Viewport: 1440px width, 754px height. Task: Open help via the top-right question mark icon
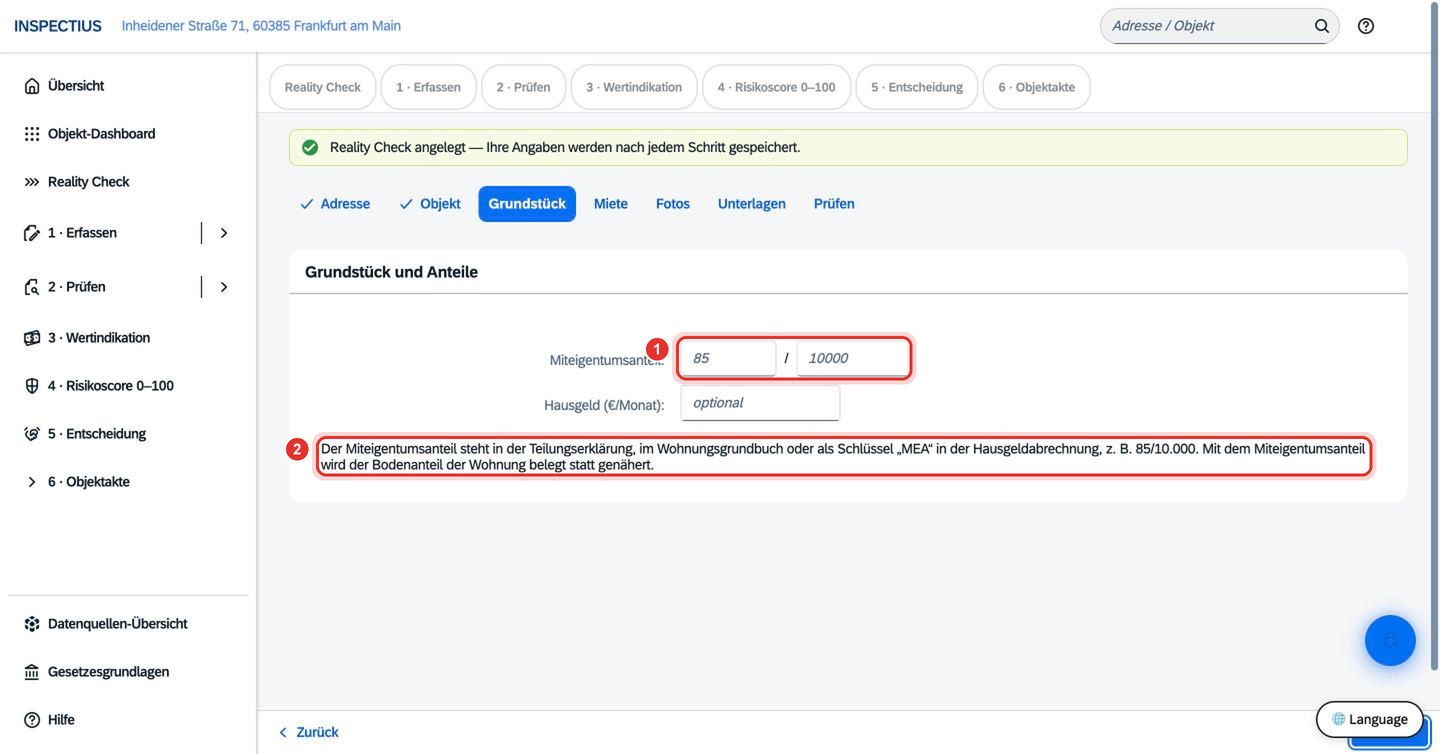(x=1366, y=26)
